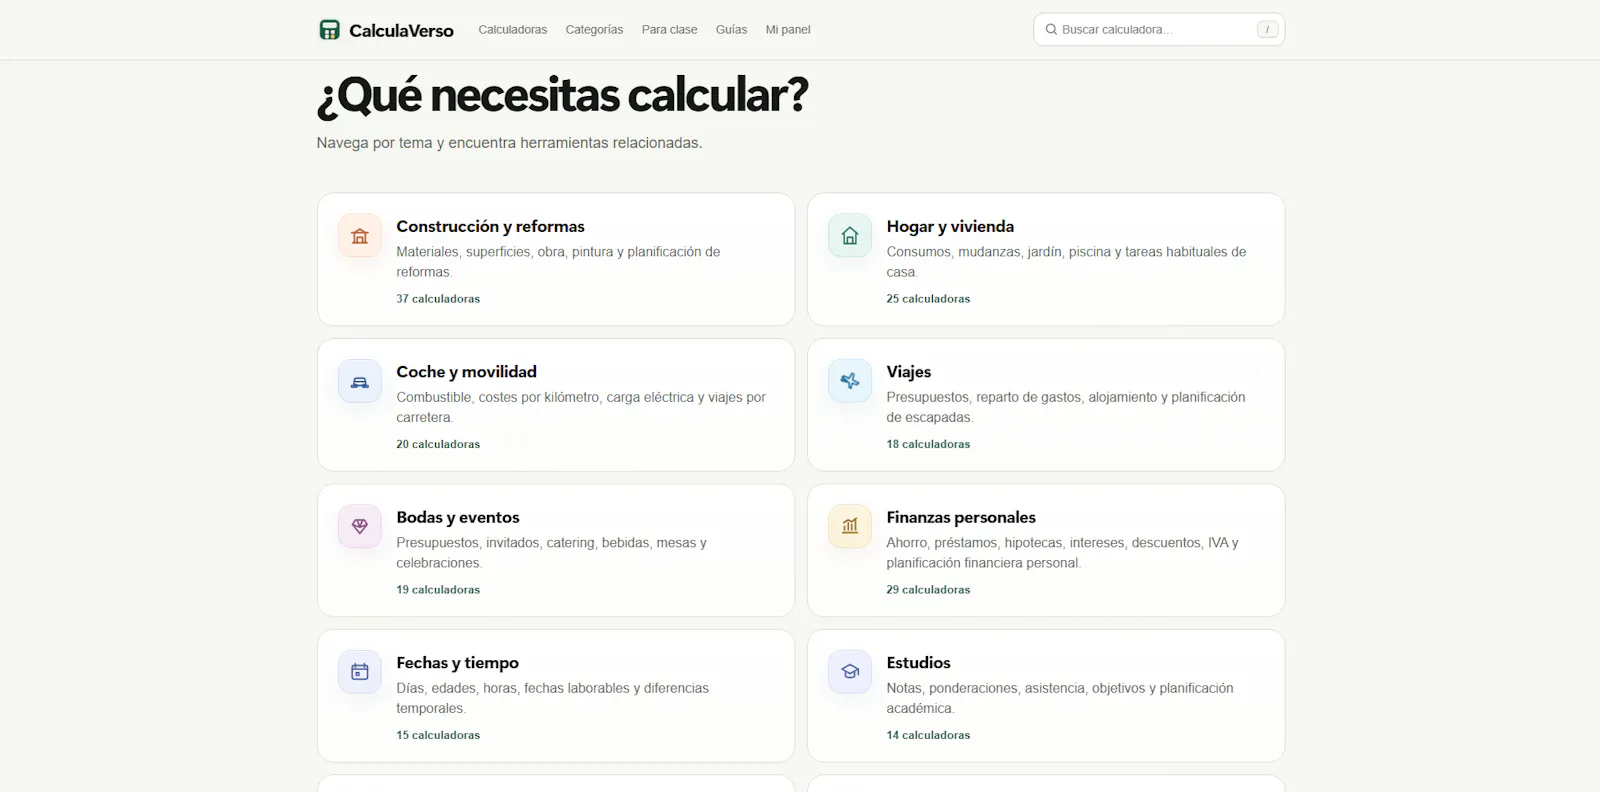1600x792 pixels.
Task: Click the Fechas y tiempo calendar icon
Action: click(x=360, y=672)
